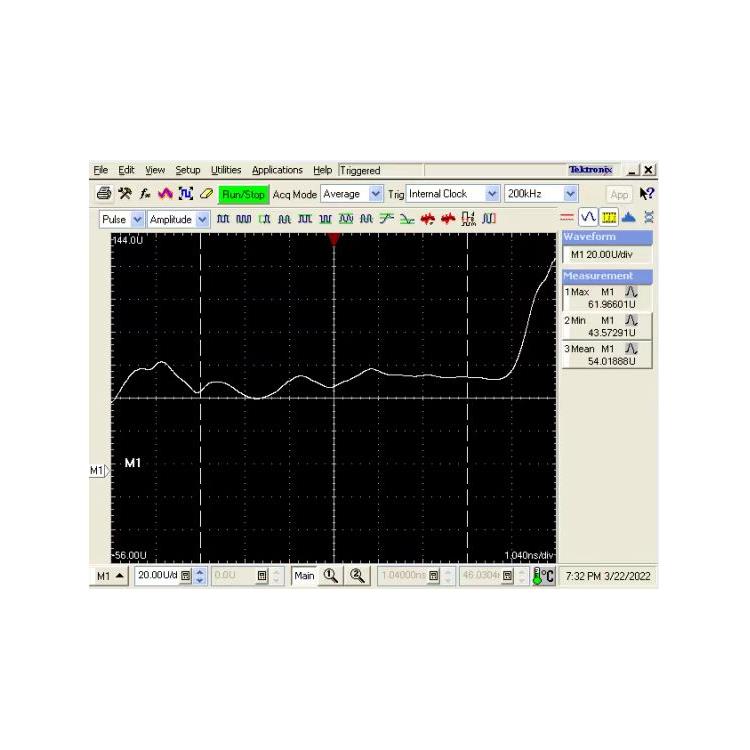Select the histogram icon in waveform toolbar
This screenshot has width=750, height=750.
tap(629, 217)
